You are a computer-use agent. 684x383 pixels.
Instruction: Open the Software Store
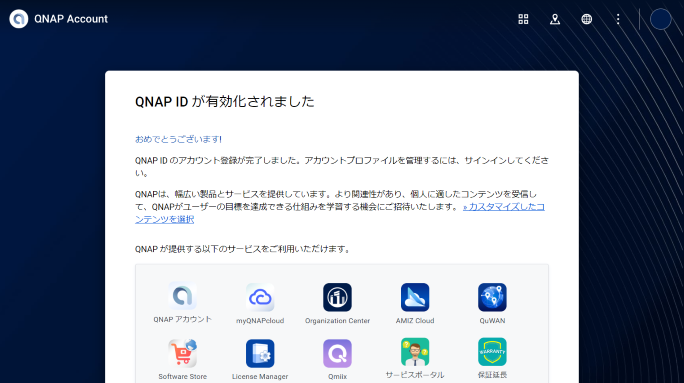tap(182, 353)
